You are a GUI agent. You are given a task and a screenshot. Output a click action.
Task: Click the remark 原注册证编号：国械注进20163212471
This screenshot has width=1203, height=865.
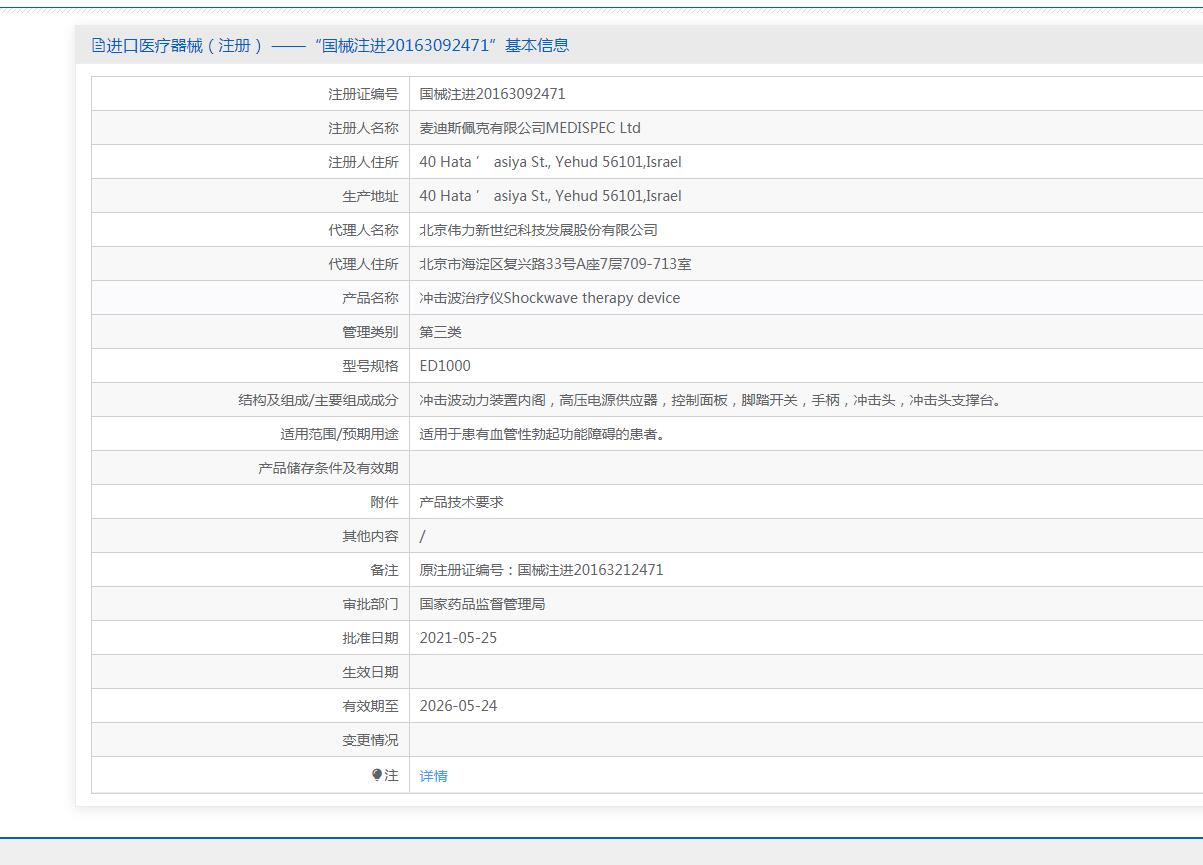pyautogui.click(x=542, y=570)
